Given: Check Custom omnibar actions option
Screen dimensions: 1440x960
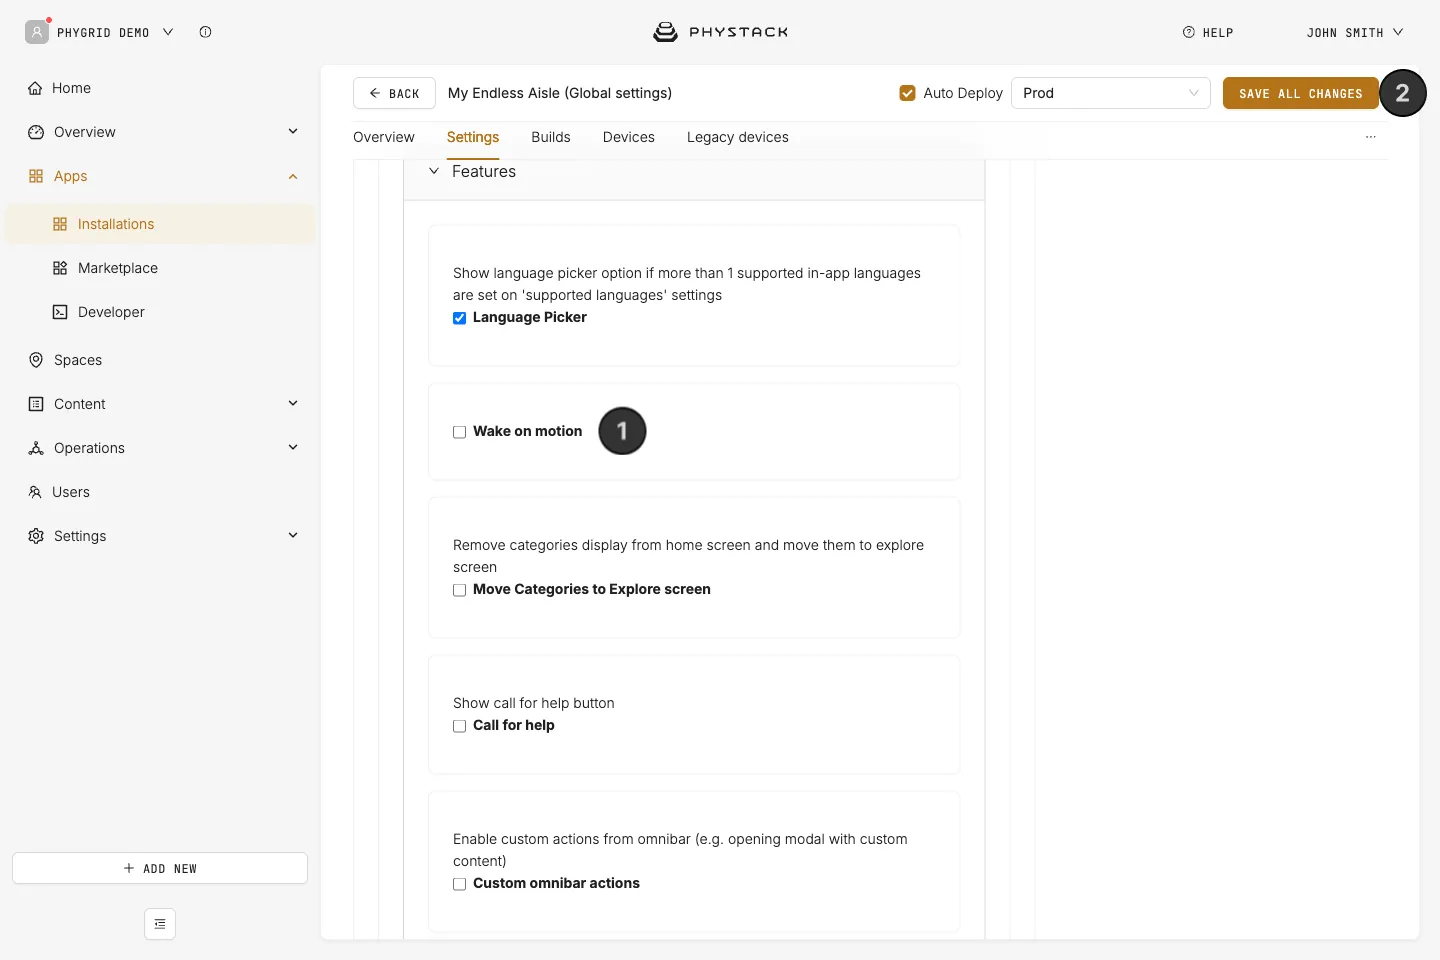Looking at the screenshot, I should click(x=459, y=884).
